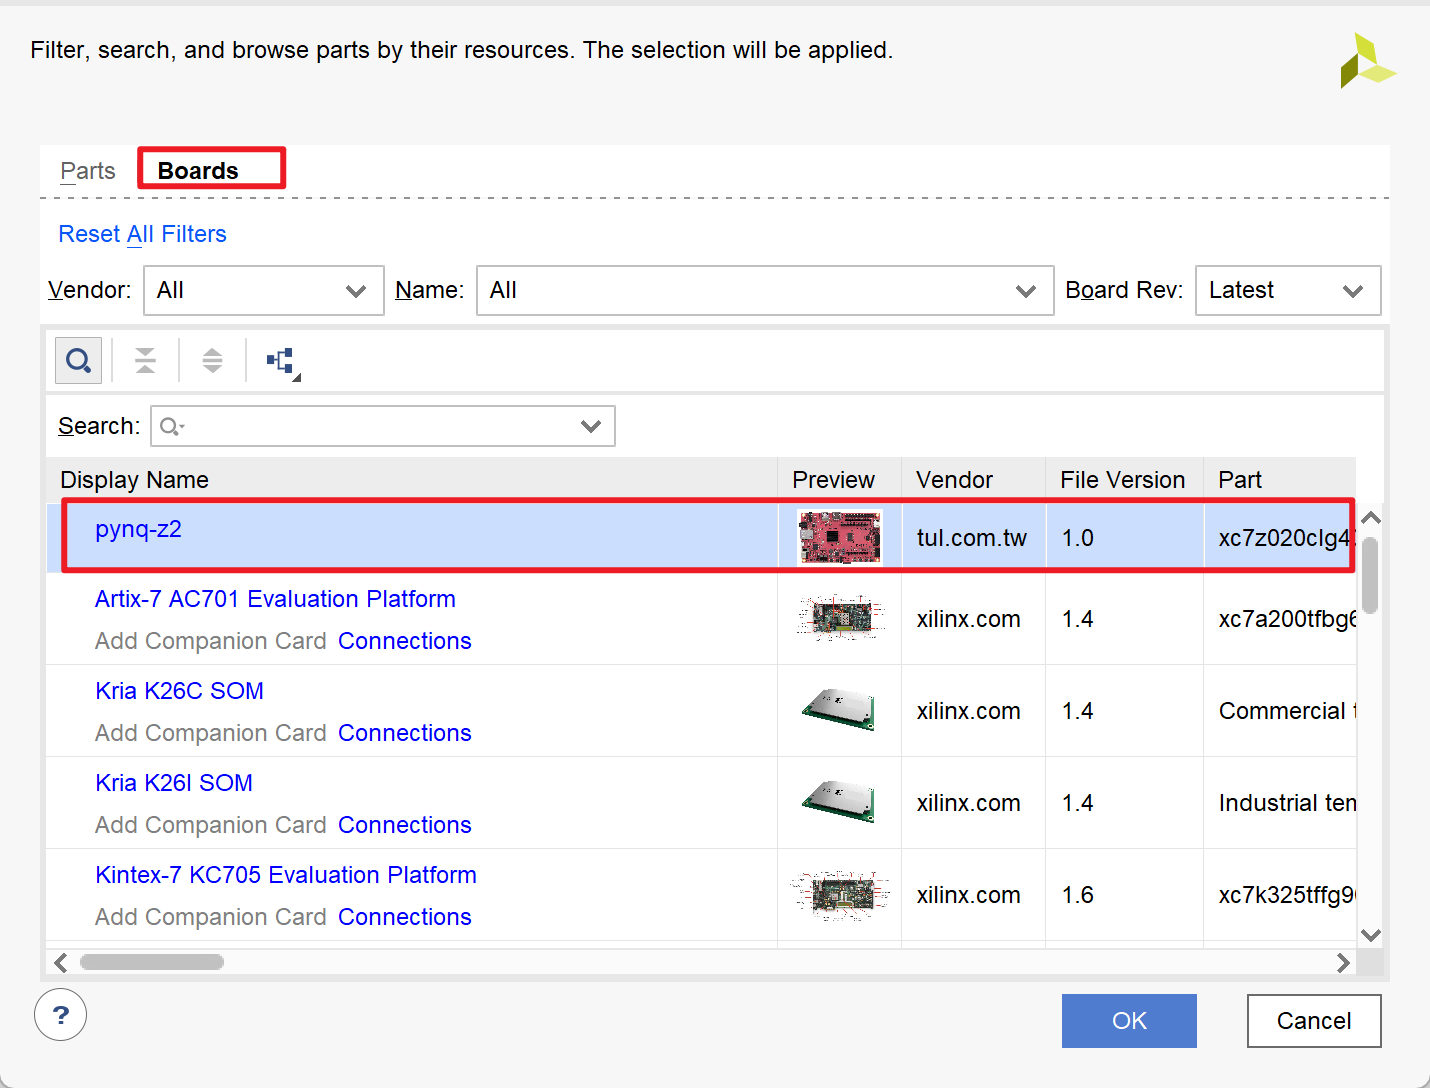Click the tul.com.tw vendor cell
Image resolution: width=1430 pixels, height=1088 pixels.
(x=972, y=538)
